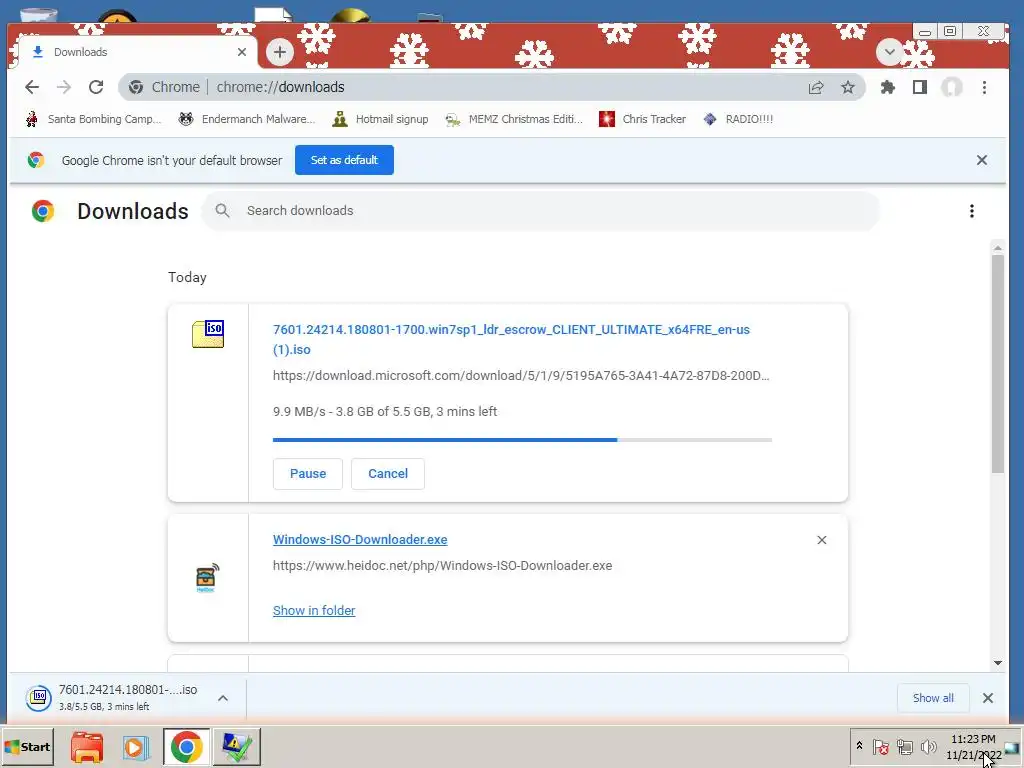Viewport: 1024px width, 768px height.
Task: Click the heidoc.net source URL
Action: [442, 566]
